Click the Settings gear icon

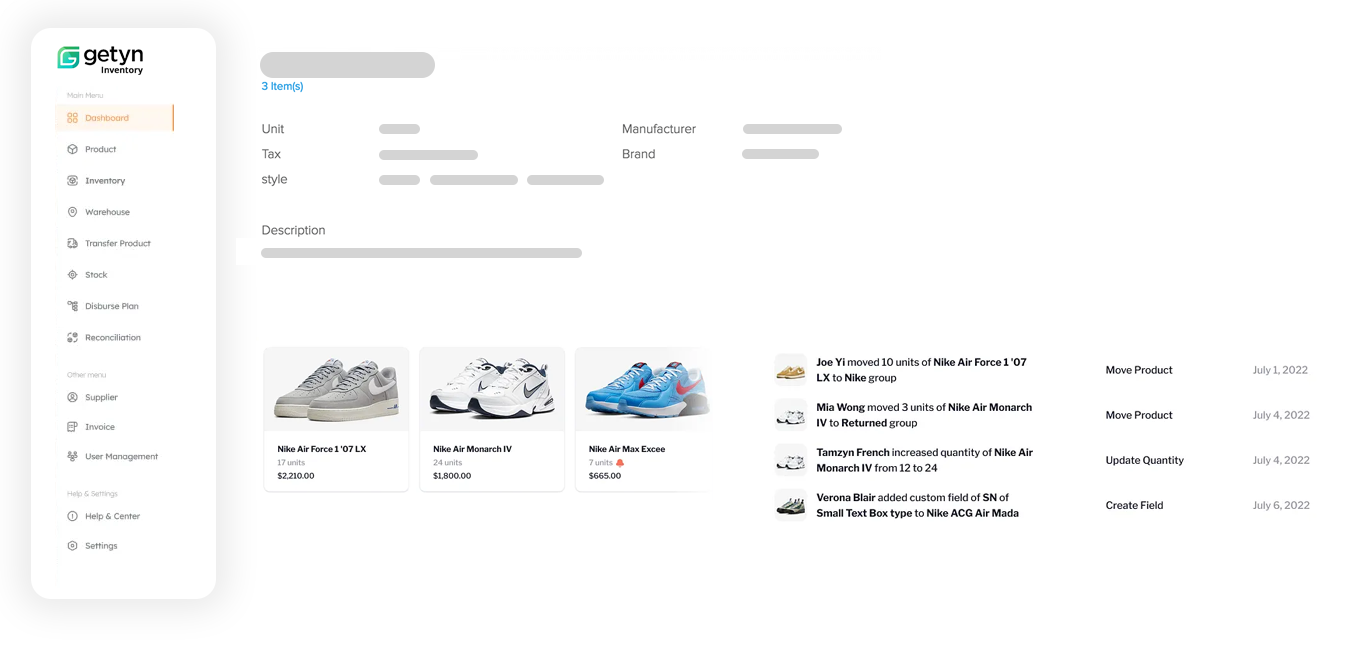[x=72, y=546]
